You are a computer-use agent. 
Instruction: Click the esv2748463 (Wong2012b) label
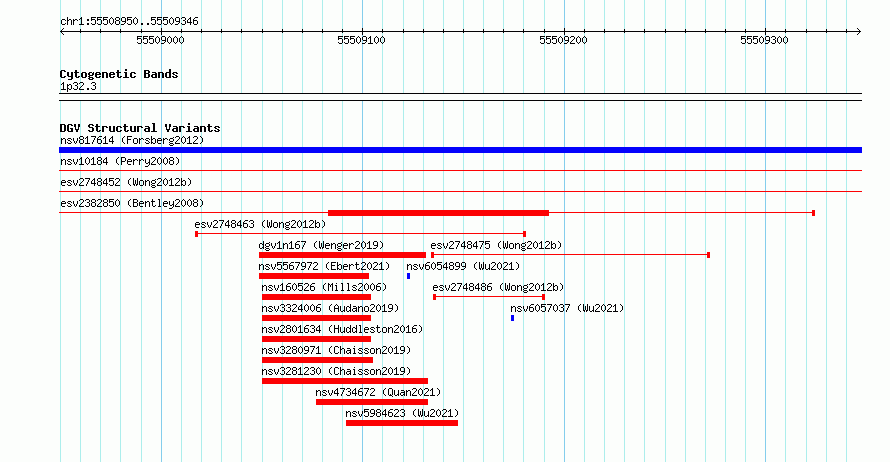pos(261,224)
